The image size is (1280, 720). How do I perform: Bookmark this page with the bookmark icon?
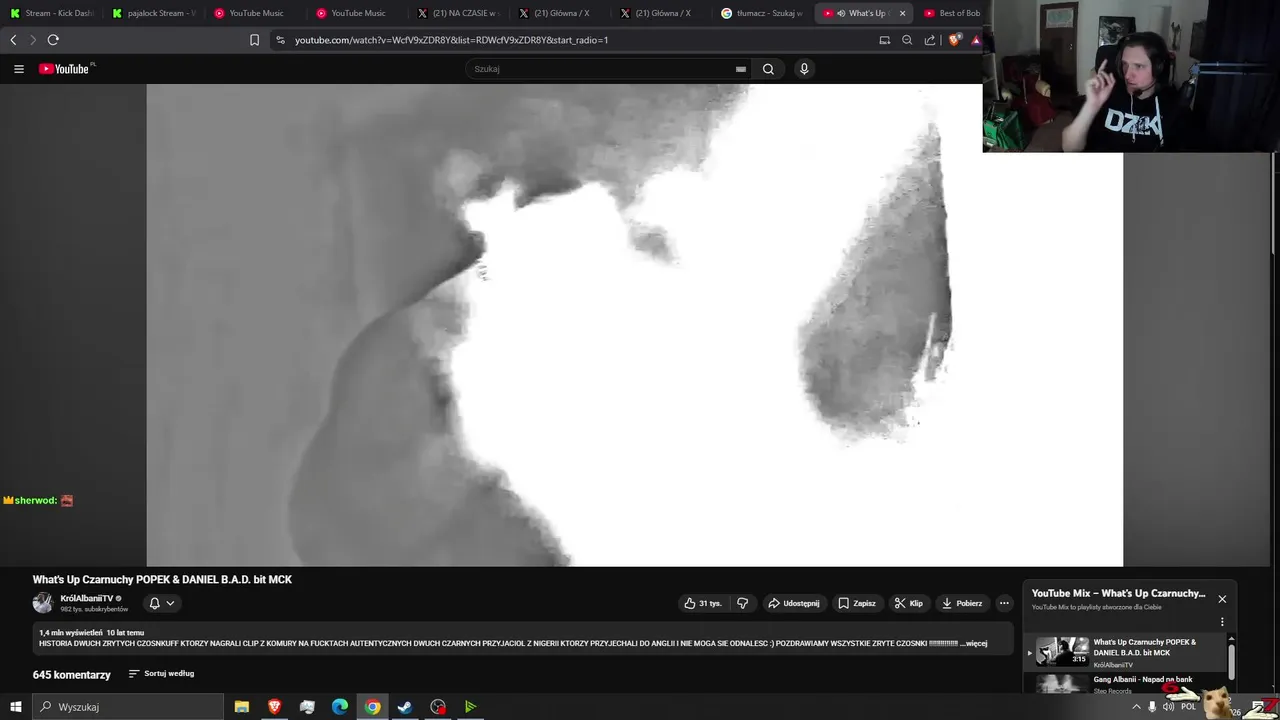click(254, 40)
